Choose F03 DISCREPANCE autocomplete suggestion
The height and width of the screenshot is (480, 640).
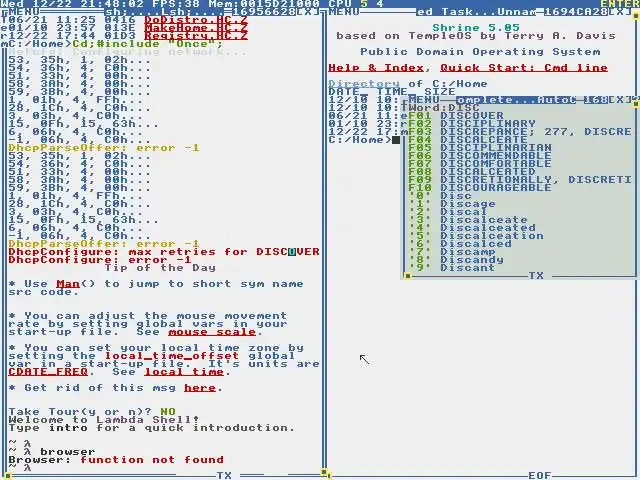coord(520,132)
